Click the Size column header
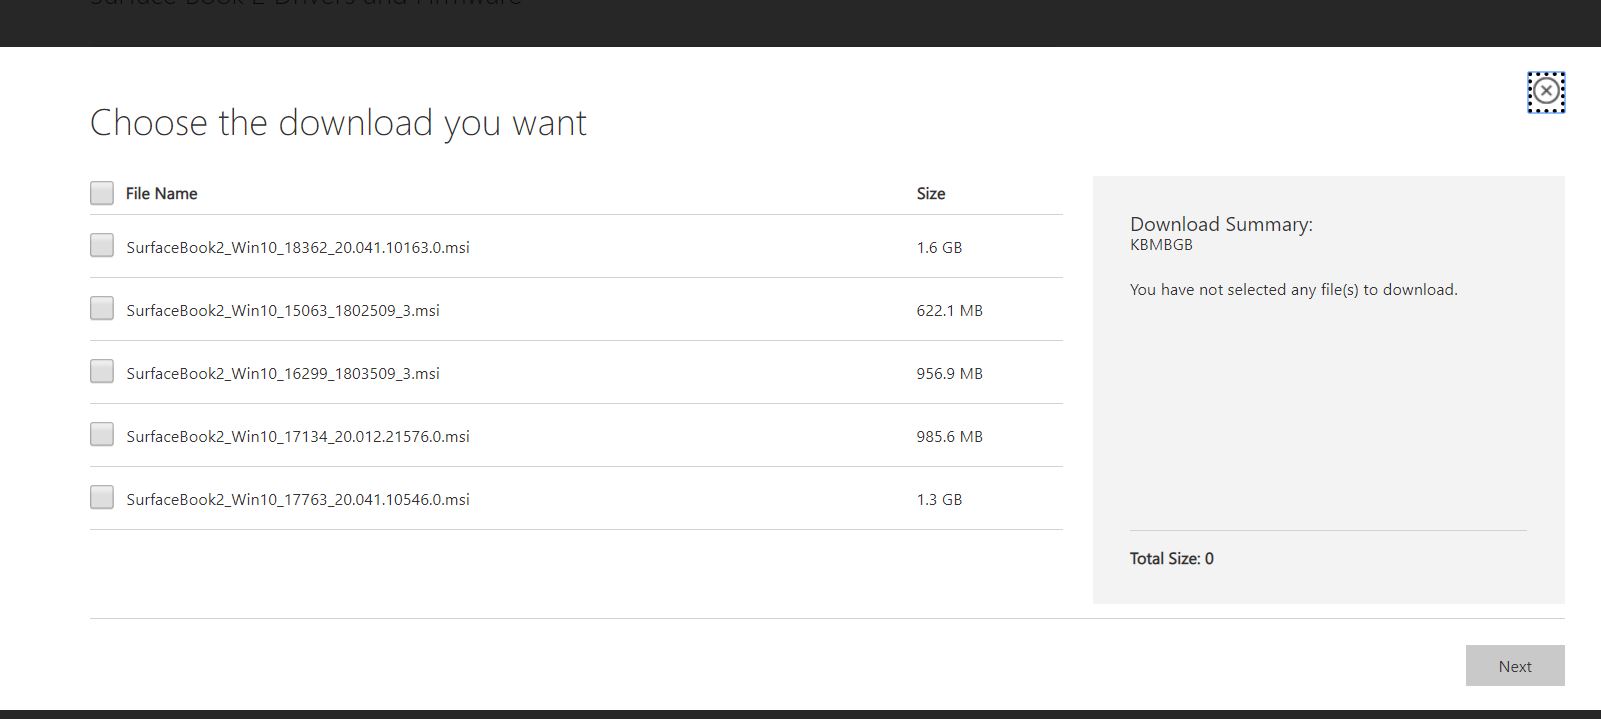Viewport: 1601px width, 719px height. (x=931, y=194)
